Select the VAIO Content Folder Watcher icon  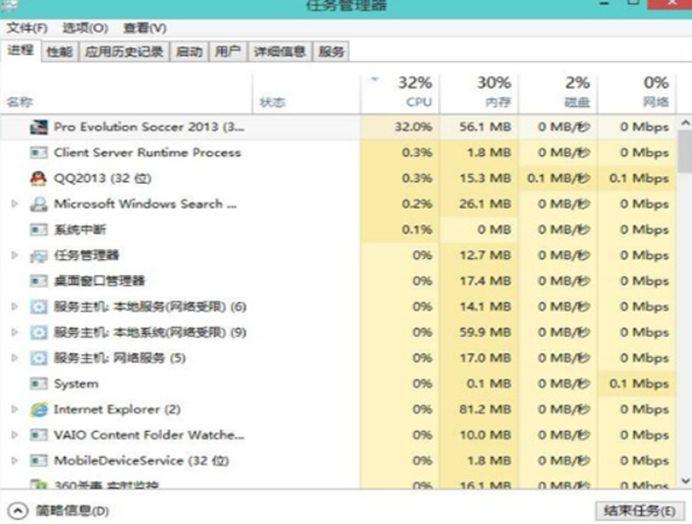coord(38,435)
